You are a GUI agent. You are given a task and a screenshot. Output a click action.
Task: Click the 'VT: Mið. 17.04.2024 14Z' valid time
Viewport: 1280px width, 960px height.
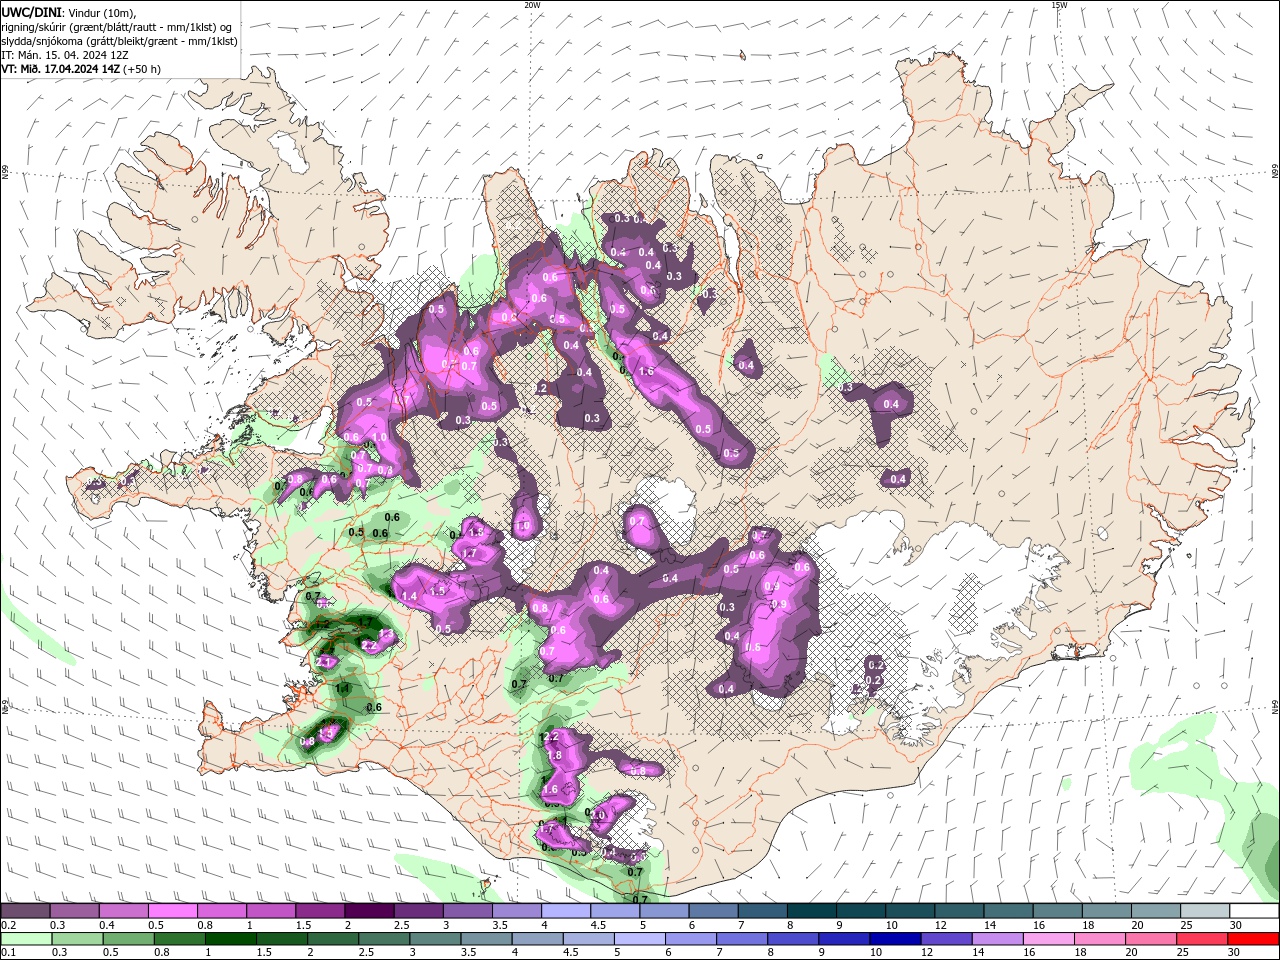tap(60, 69)
